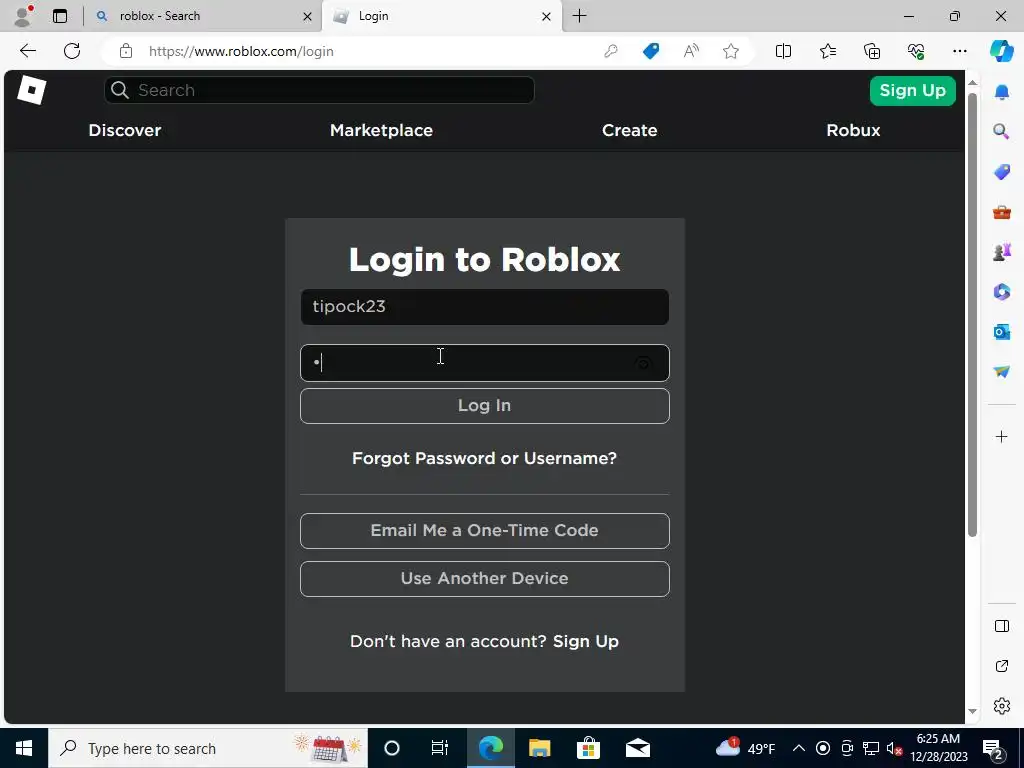Screen dimensions: 1024x768
Task: Open Marketplace
Action: [x=381, y=130]
